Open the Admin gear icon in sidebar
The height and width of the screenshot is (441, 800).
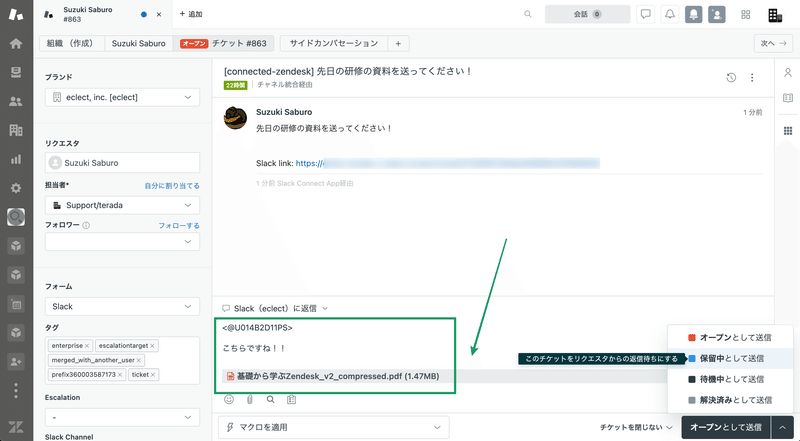click(16, 188)
